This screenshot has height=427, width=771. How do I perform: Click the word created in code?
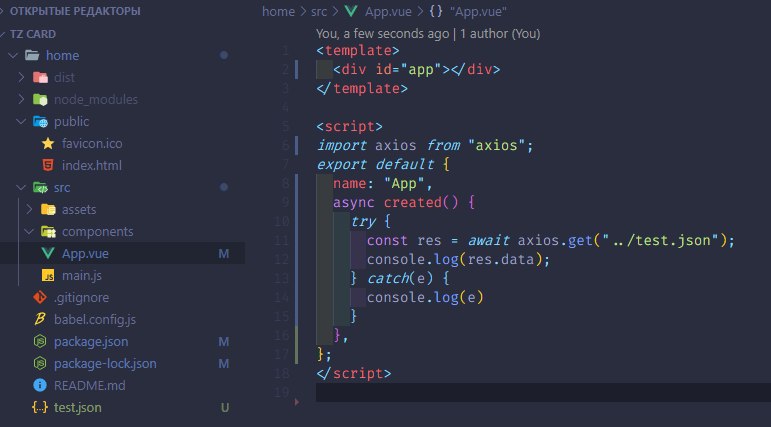[x=413, y=202]
